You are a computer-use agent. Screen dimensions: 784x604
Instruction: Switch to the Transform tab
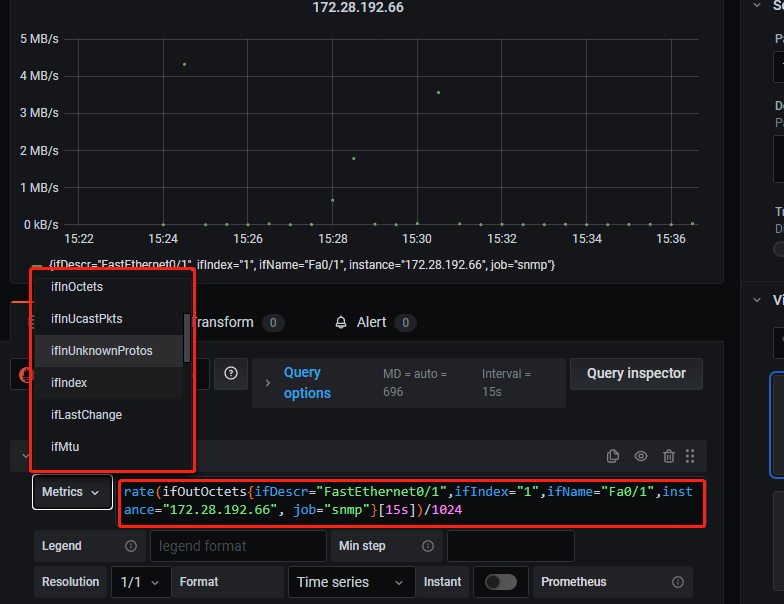point(239,322)
